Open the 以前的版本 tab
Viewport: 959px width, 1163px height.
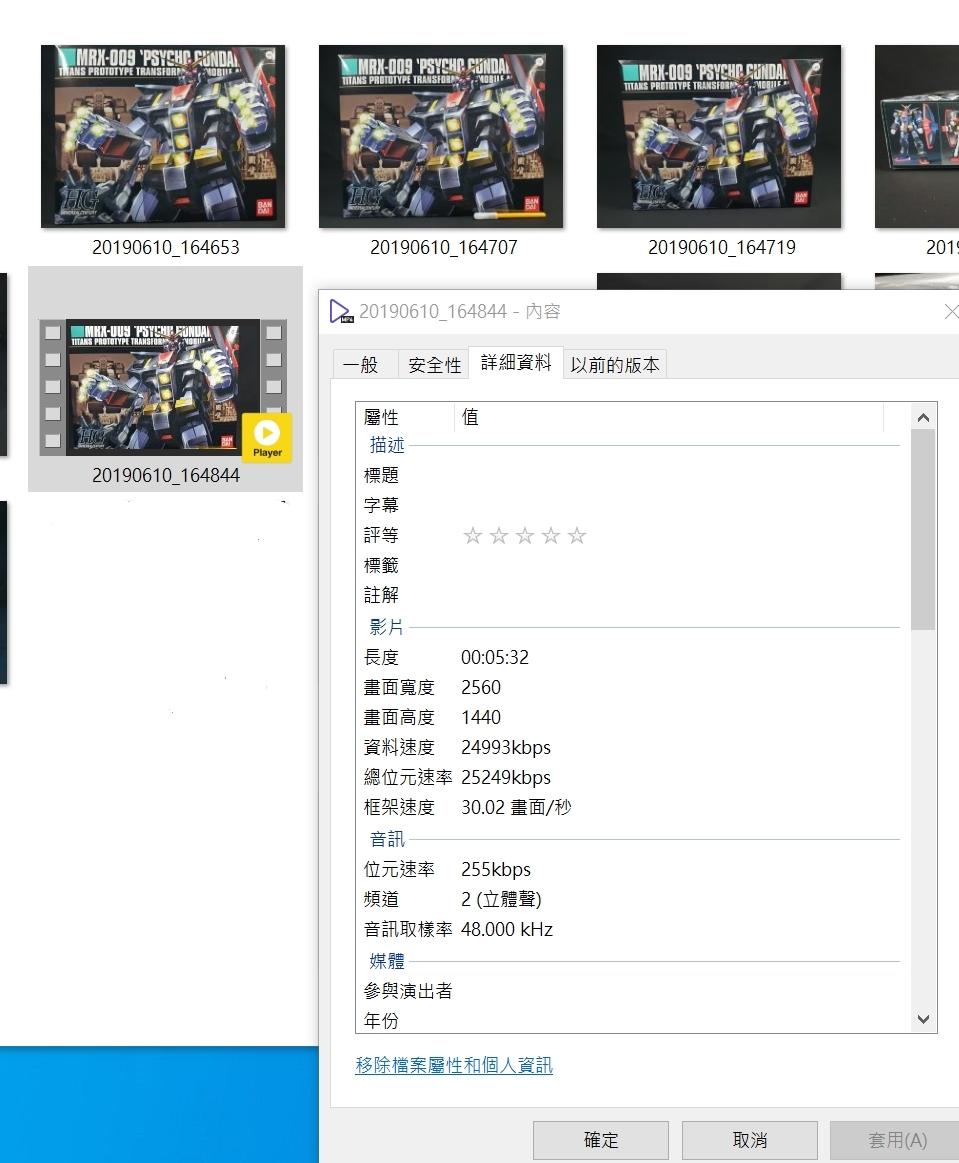[x=615, y=365]
